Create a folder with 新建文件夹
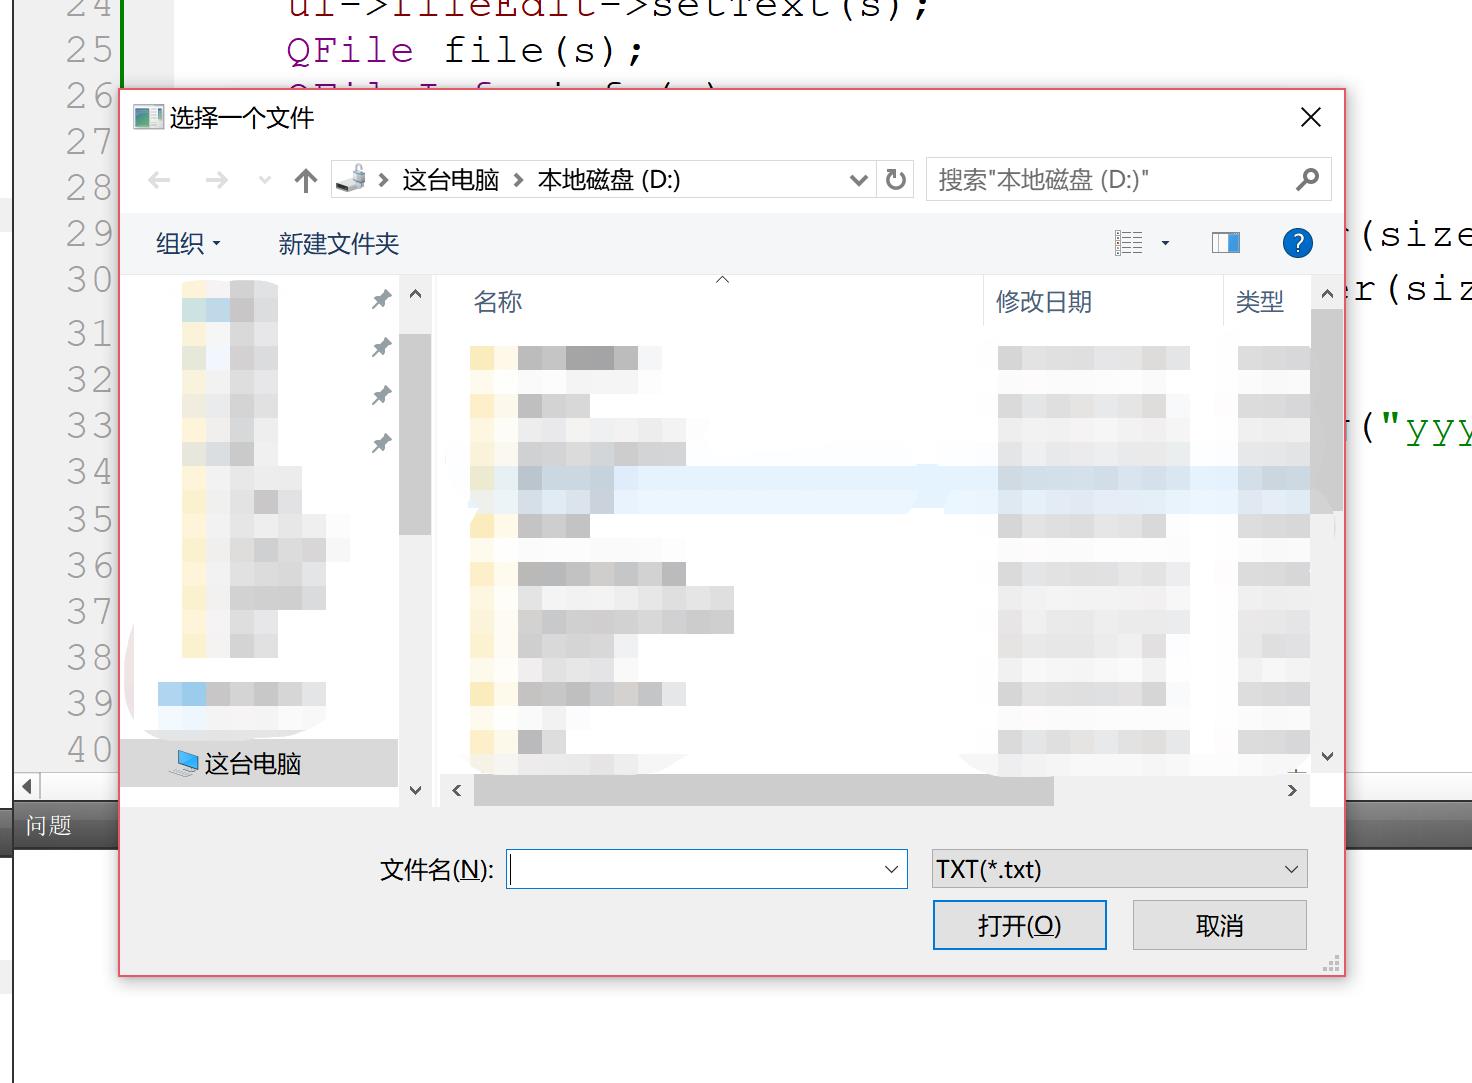Image resolution: width=1472 pixels, height=1083 pixels. pyautogui.click(x=337, y=243)
